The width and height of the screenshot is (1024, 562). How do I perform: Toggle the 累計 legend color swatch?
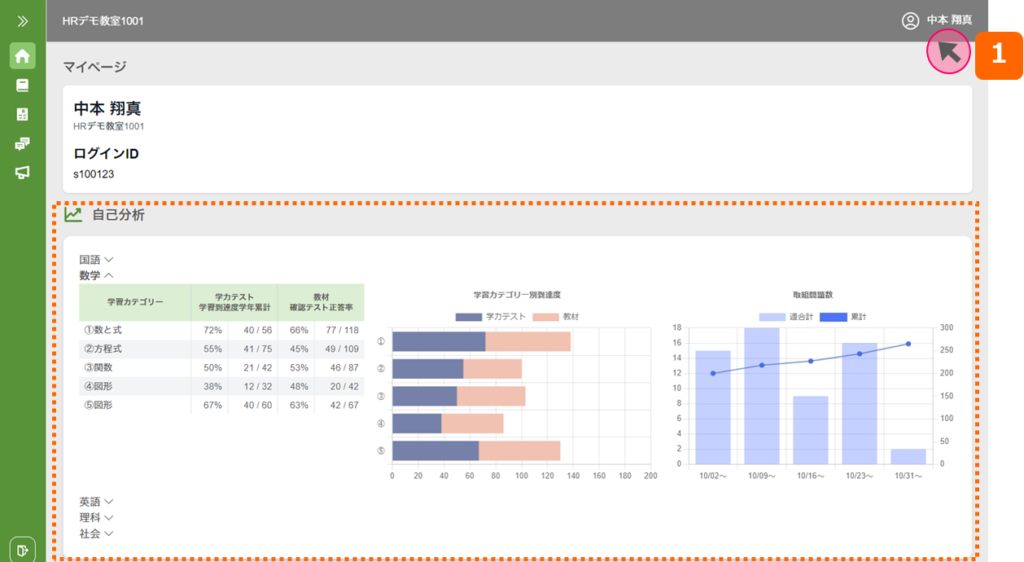(x=833, y=316)
